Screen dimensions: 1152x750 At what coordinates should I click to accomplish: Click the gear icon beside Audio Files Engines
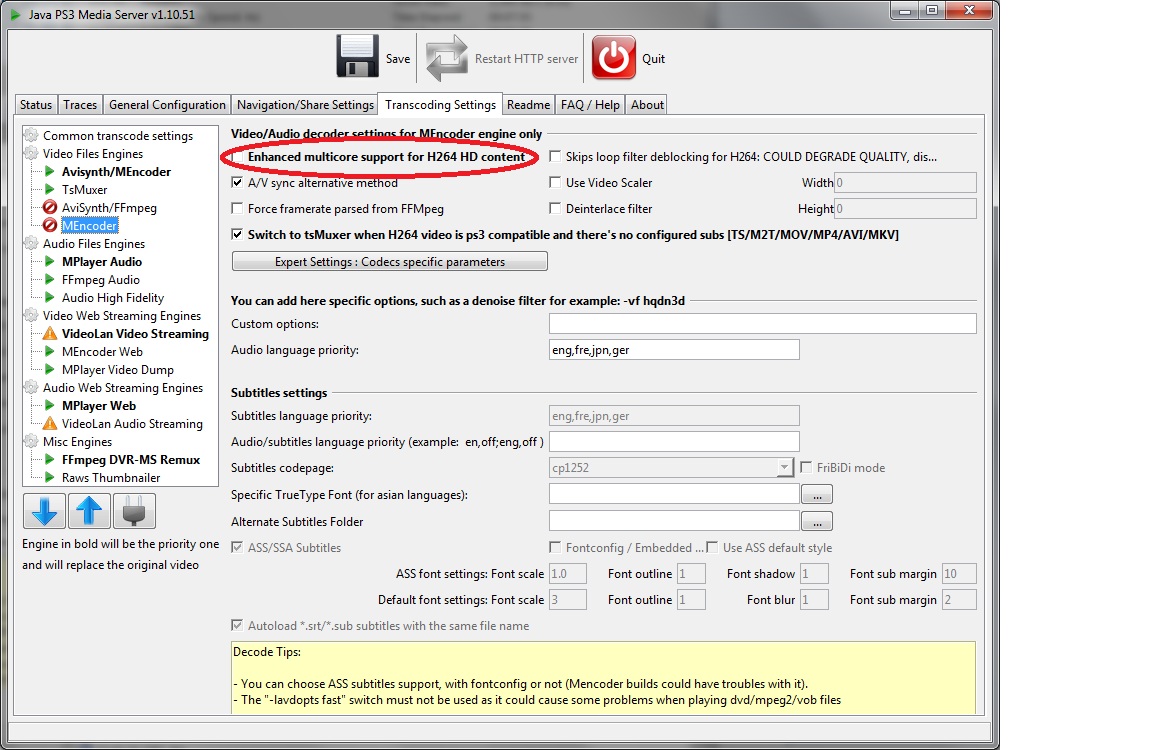32,243
